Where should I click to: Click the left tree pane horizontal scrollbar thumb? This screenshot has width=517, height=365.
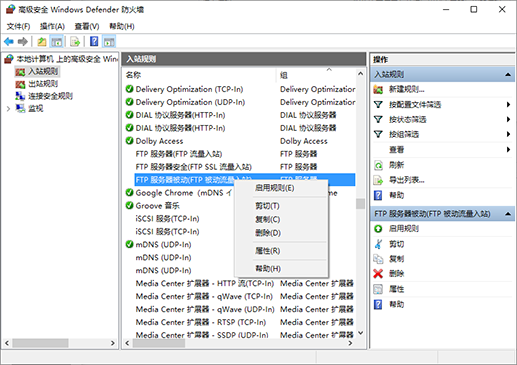pos(40,343)
